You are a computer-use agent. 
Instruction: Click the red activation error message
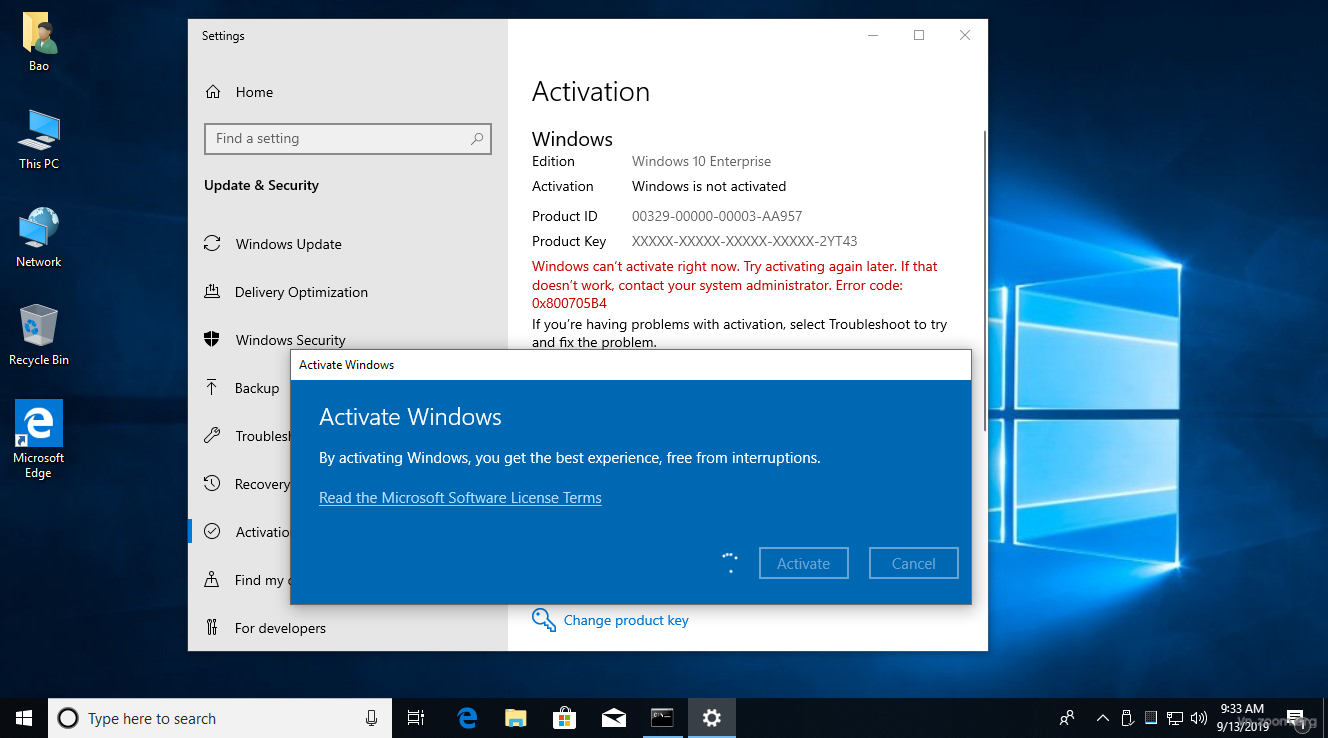click(735, 285)
